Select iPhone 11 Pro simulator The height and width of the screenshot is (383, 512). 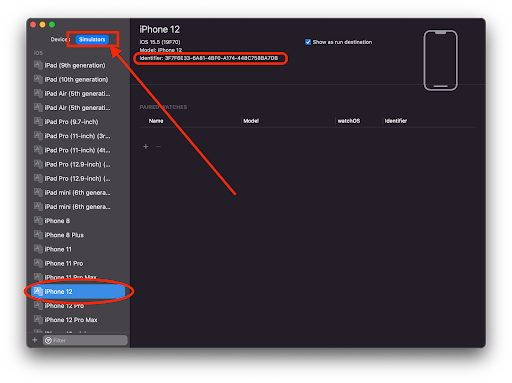[78, 263]
